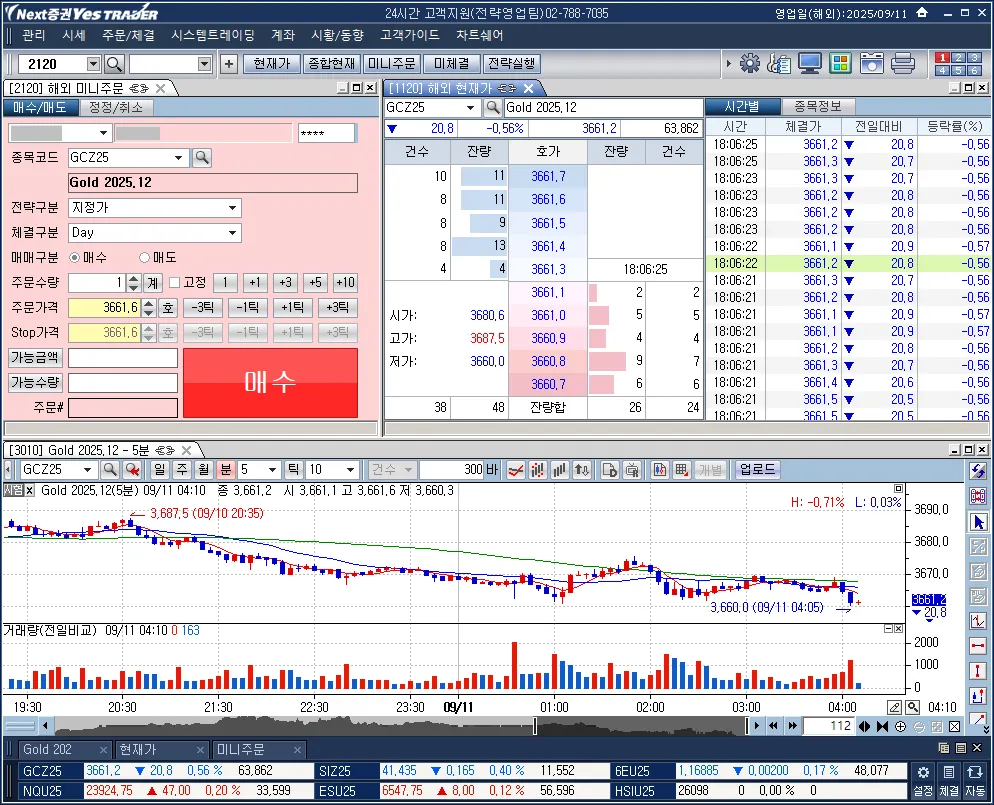
Task: Click the monitor icon in the top toolbar
Action: pyautogui.click(x=810, y=63)
